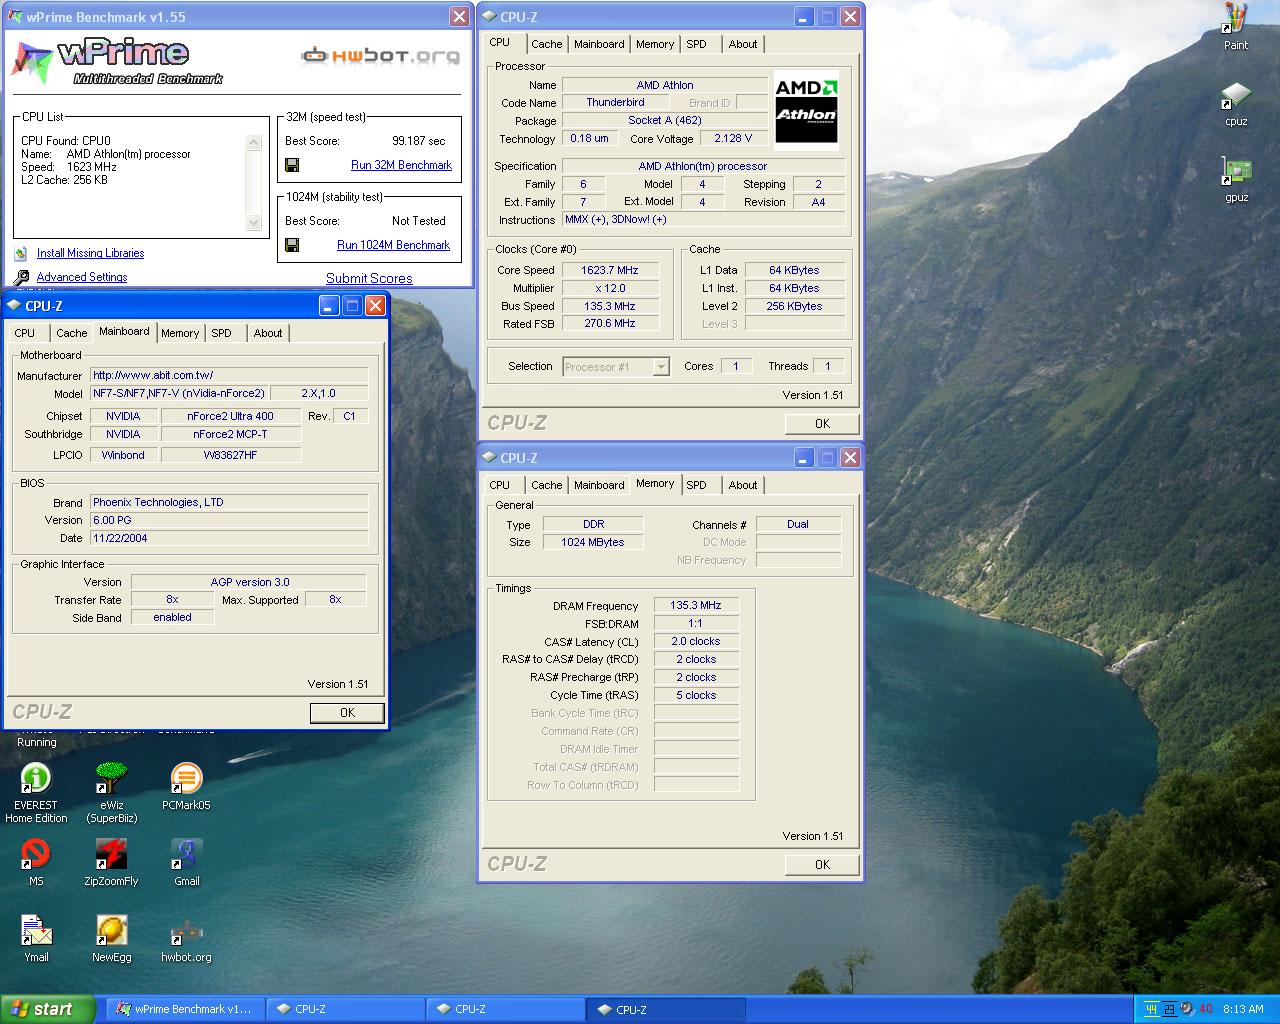Screen dimensions: 1280x1024
Task: Open PCMark05 desktop icon
Action: (x=186, y=786)
